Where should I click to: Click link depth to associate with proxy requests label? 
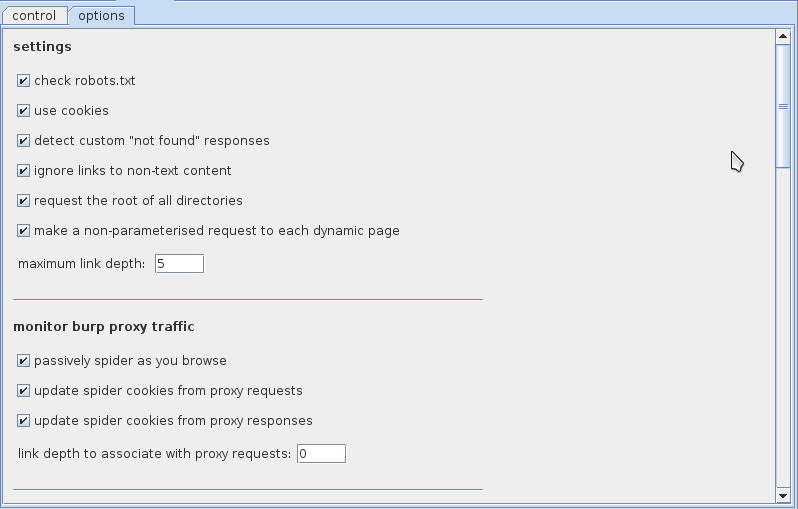pyautogui.click(x=154, y=454)
